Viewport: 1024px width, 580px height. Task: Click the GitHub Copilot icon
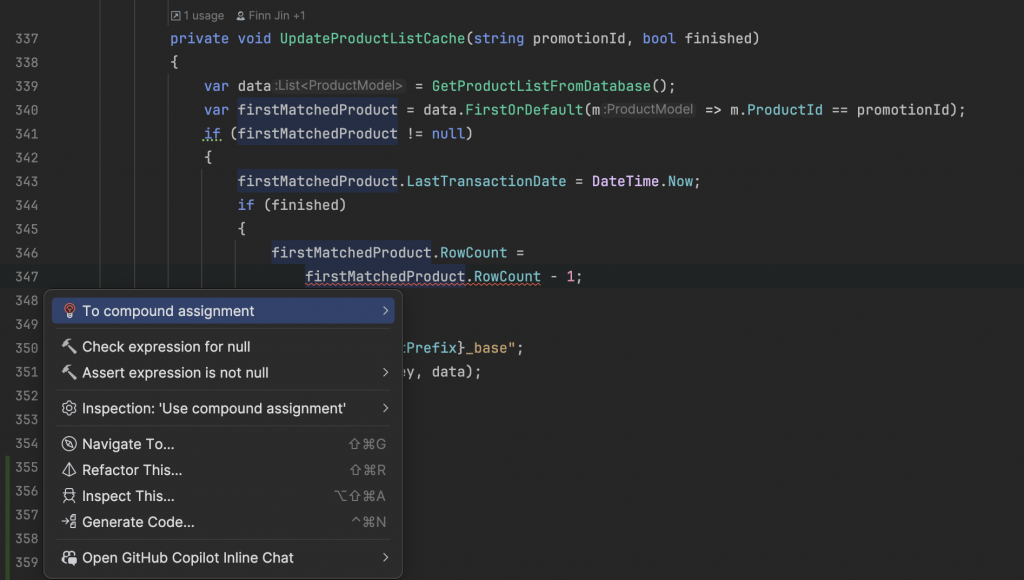click(69, 558)
